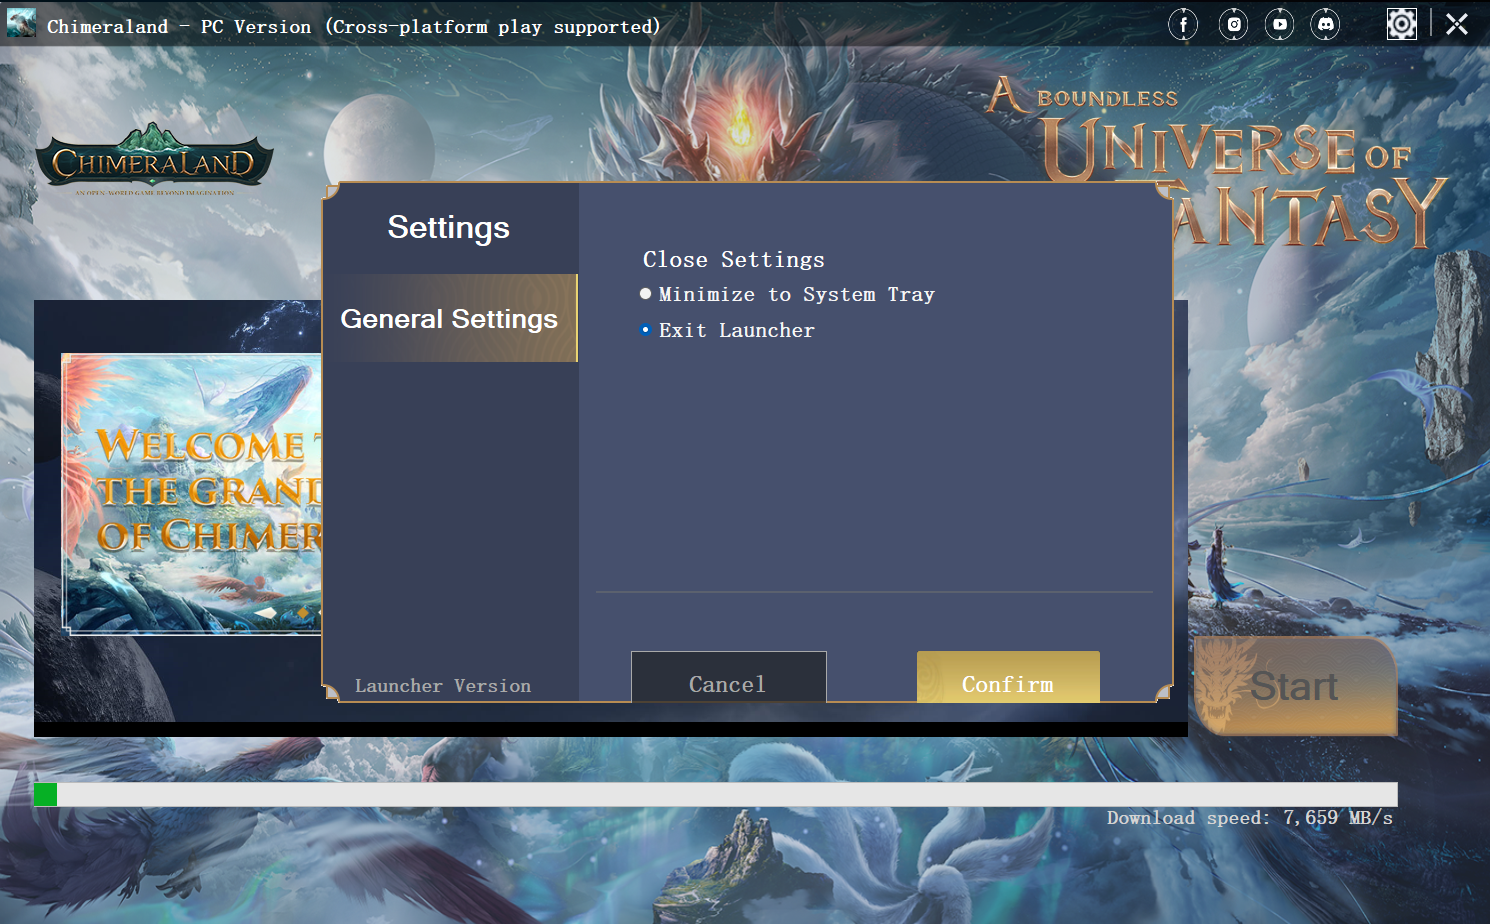Open the Instagram page icon

pyautogui.click(x=1234, y=24)
